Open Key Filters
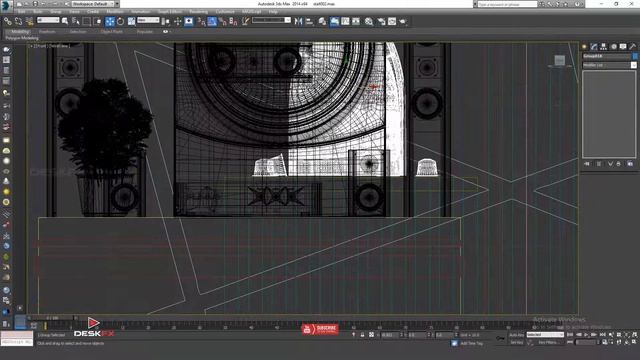The height and width of the screenshot is (360, 640). (548, 342)
